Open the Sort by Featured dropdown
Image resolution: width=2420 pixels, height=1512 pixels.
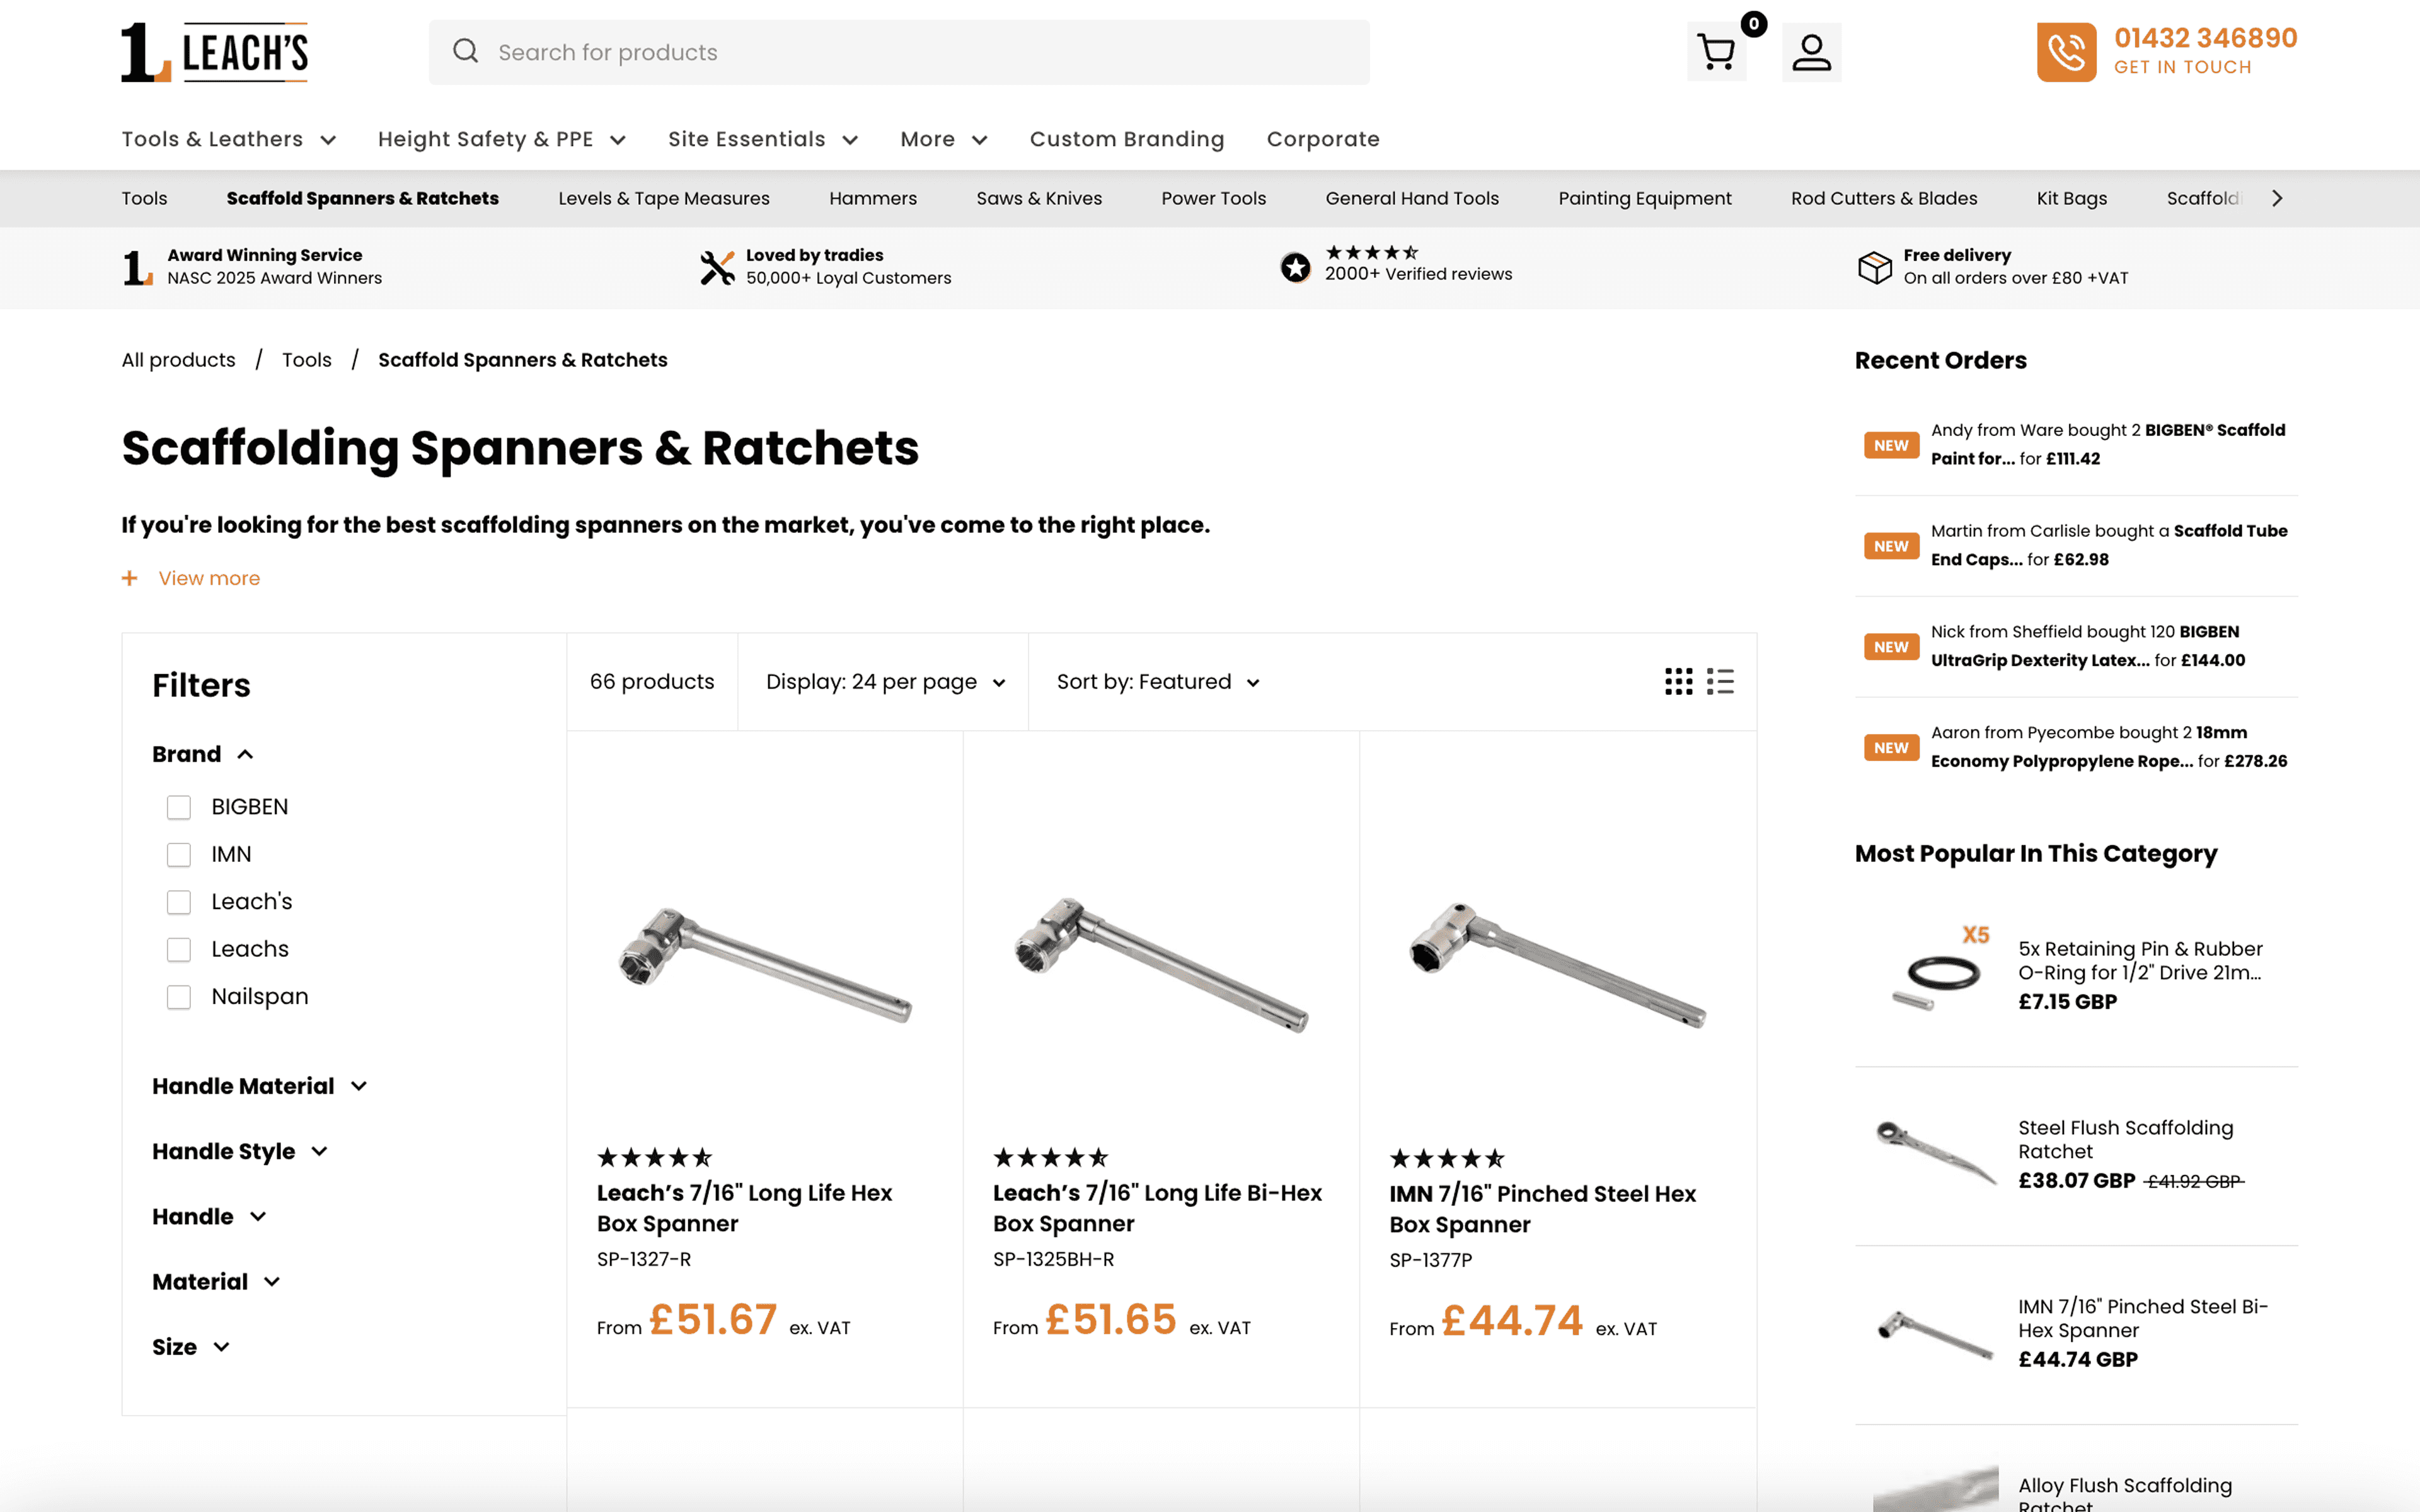pyautogui.click(x=1157, y=682)
